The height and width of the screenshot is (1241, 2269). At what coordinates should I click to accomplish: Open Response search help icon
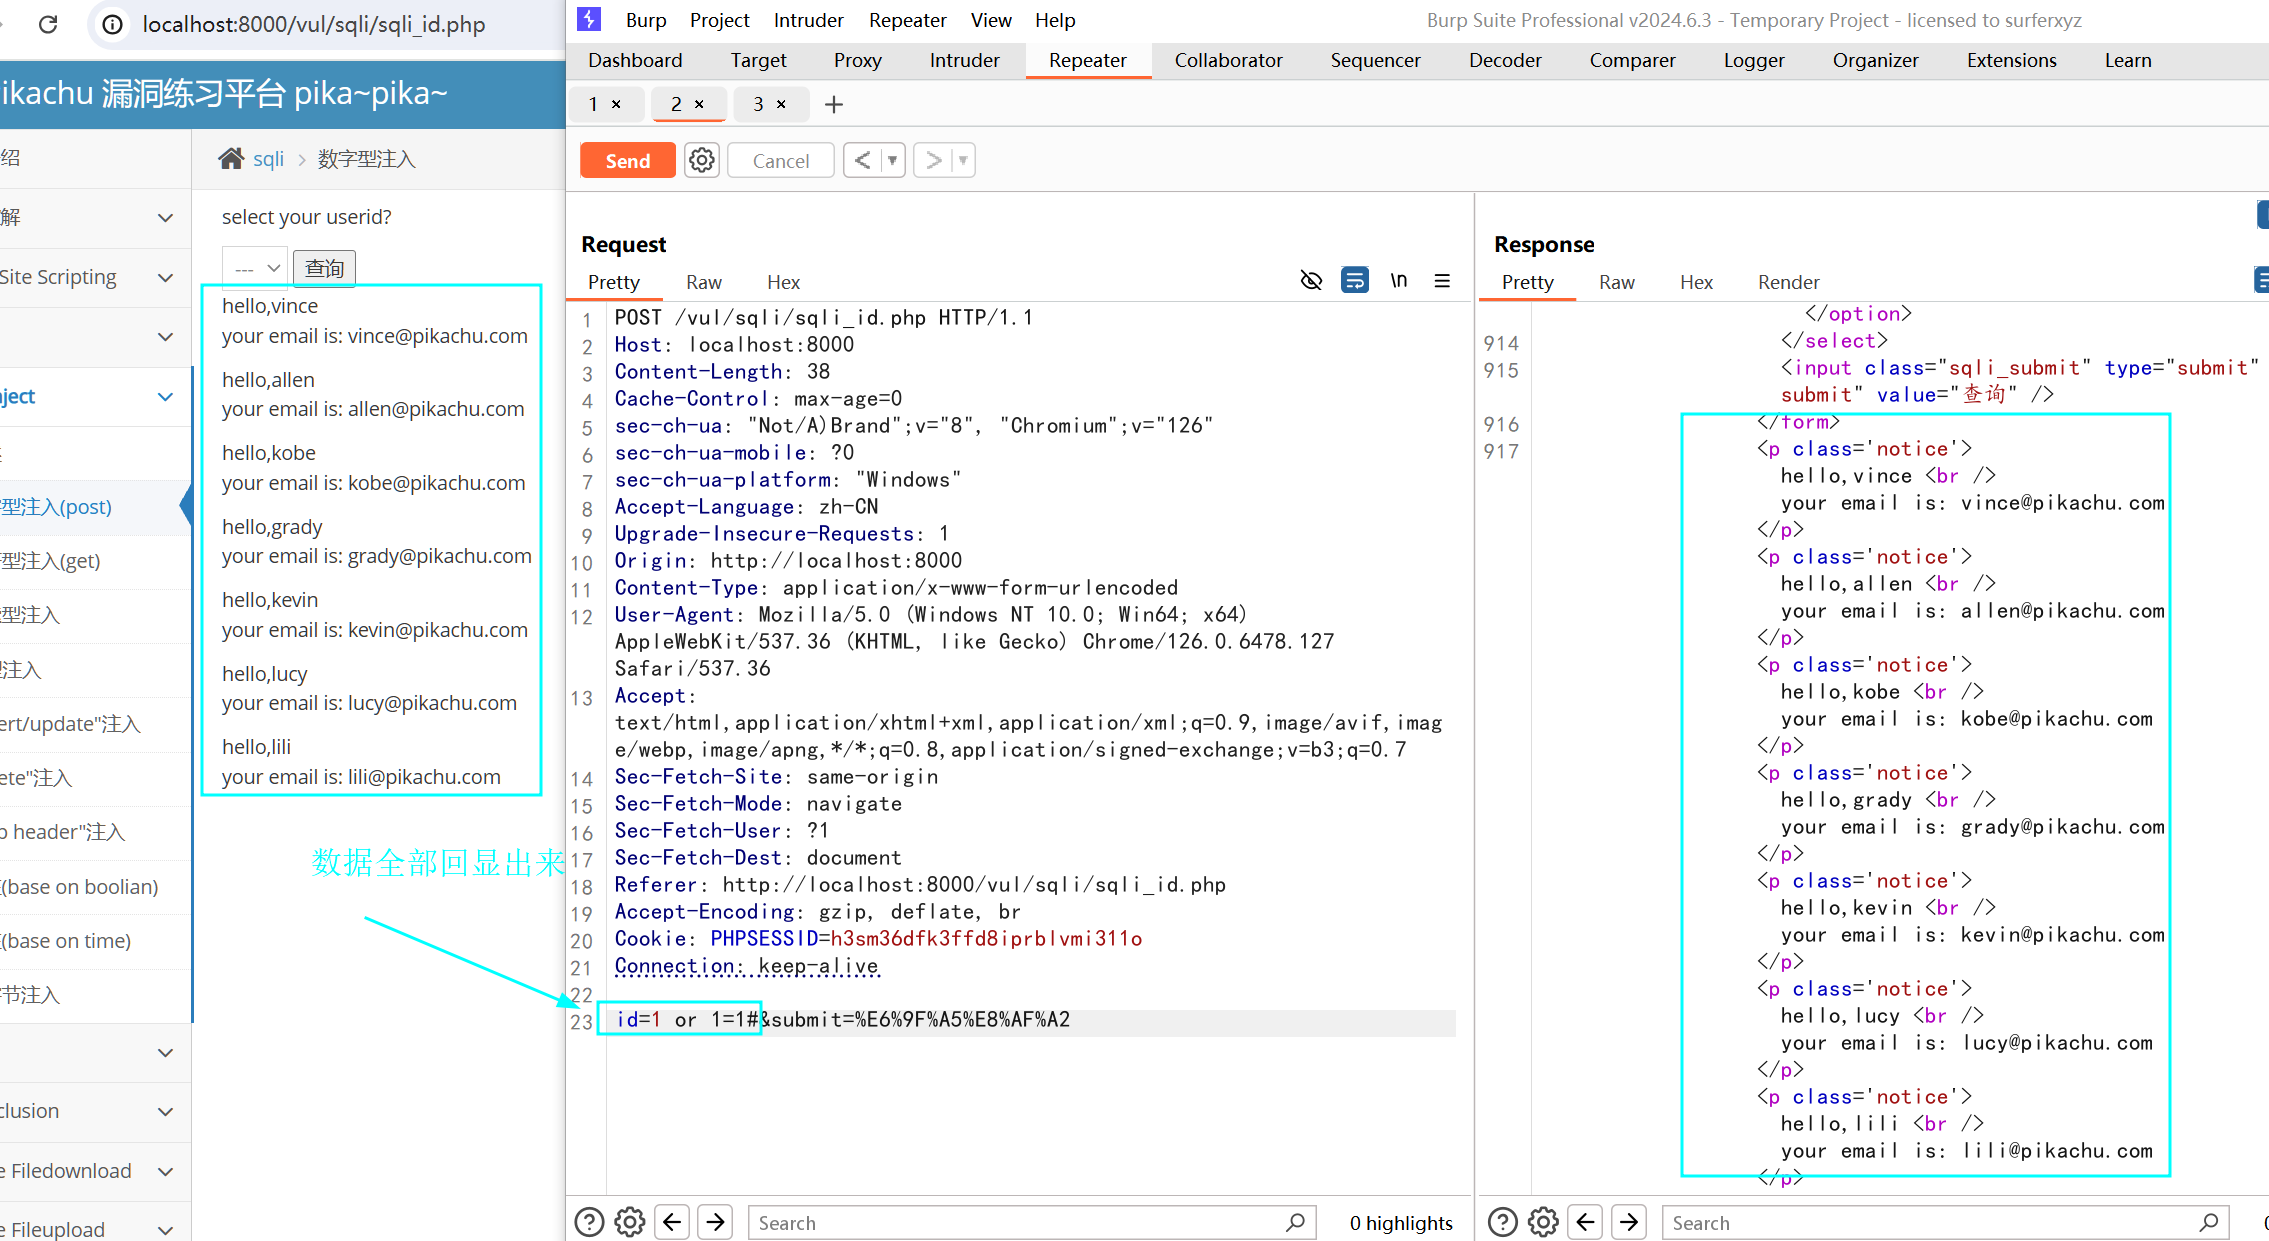tap(1503, 1222)
